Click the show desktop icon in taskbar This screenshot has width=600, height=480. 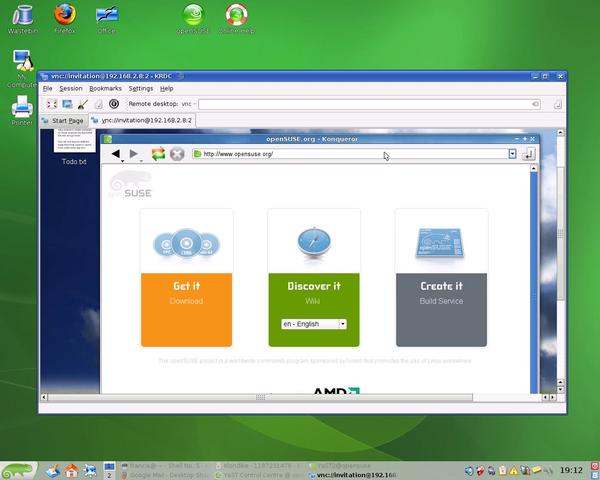click(53, 471)
